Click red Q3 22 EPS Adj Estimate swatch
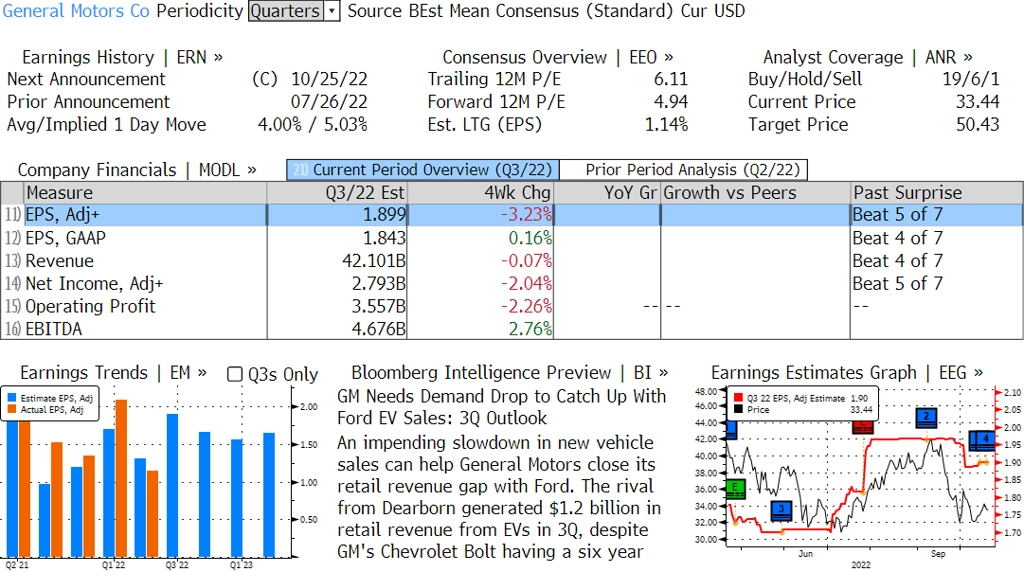Screen dimensions: 1024x572 click(x=739, y=398)
